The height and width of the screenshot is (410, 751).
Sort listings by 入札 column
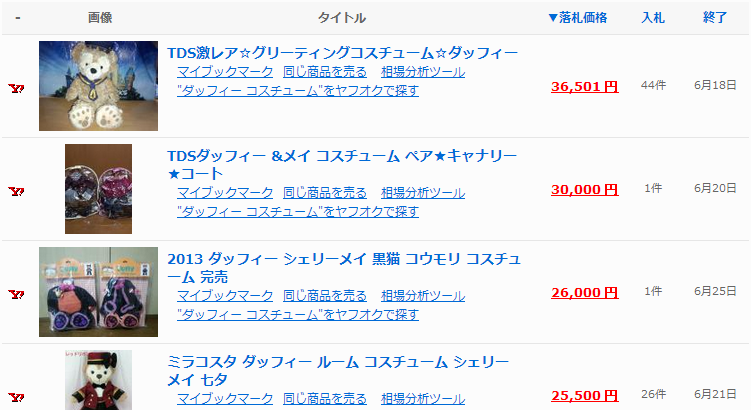(653, 18)
